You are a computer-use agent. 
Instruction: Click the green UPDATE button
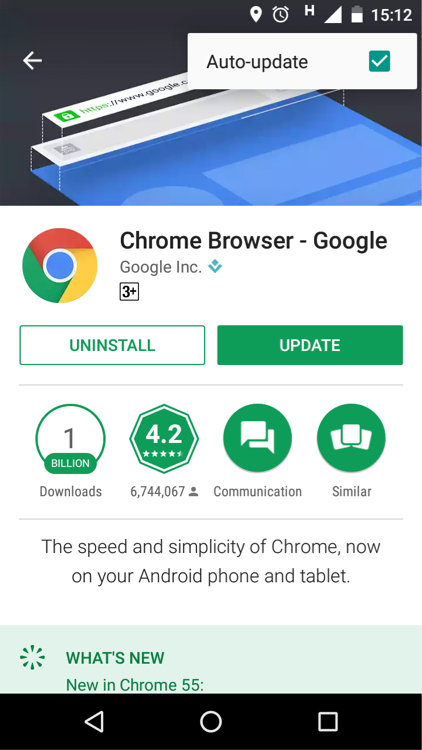310,345
